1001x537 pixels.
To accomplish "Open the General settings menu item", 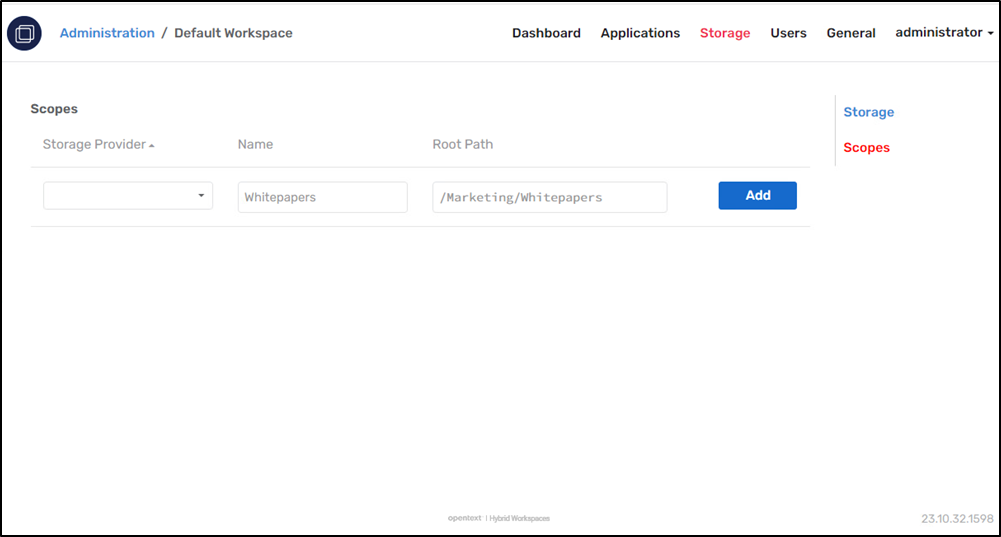I will [851, 33].
